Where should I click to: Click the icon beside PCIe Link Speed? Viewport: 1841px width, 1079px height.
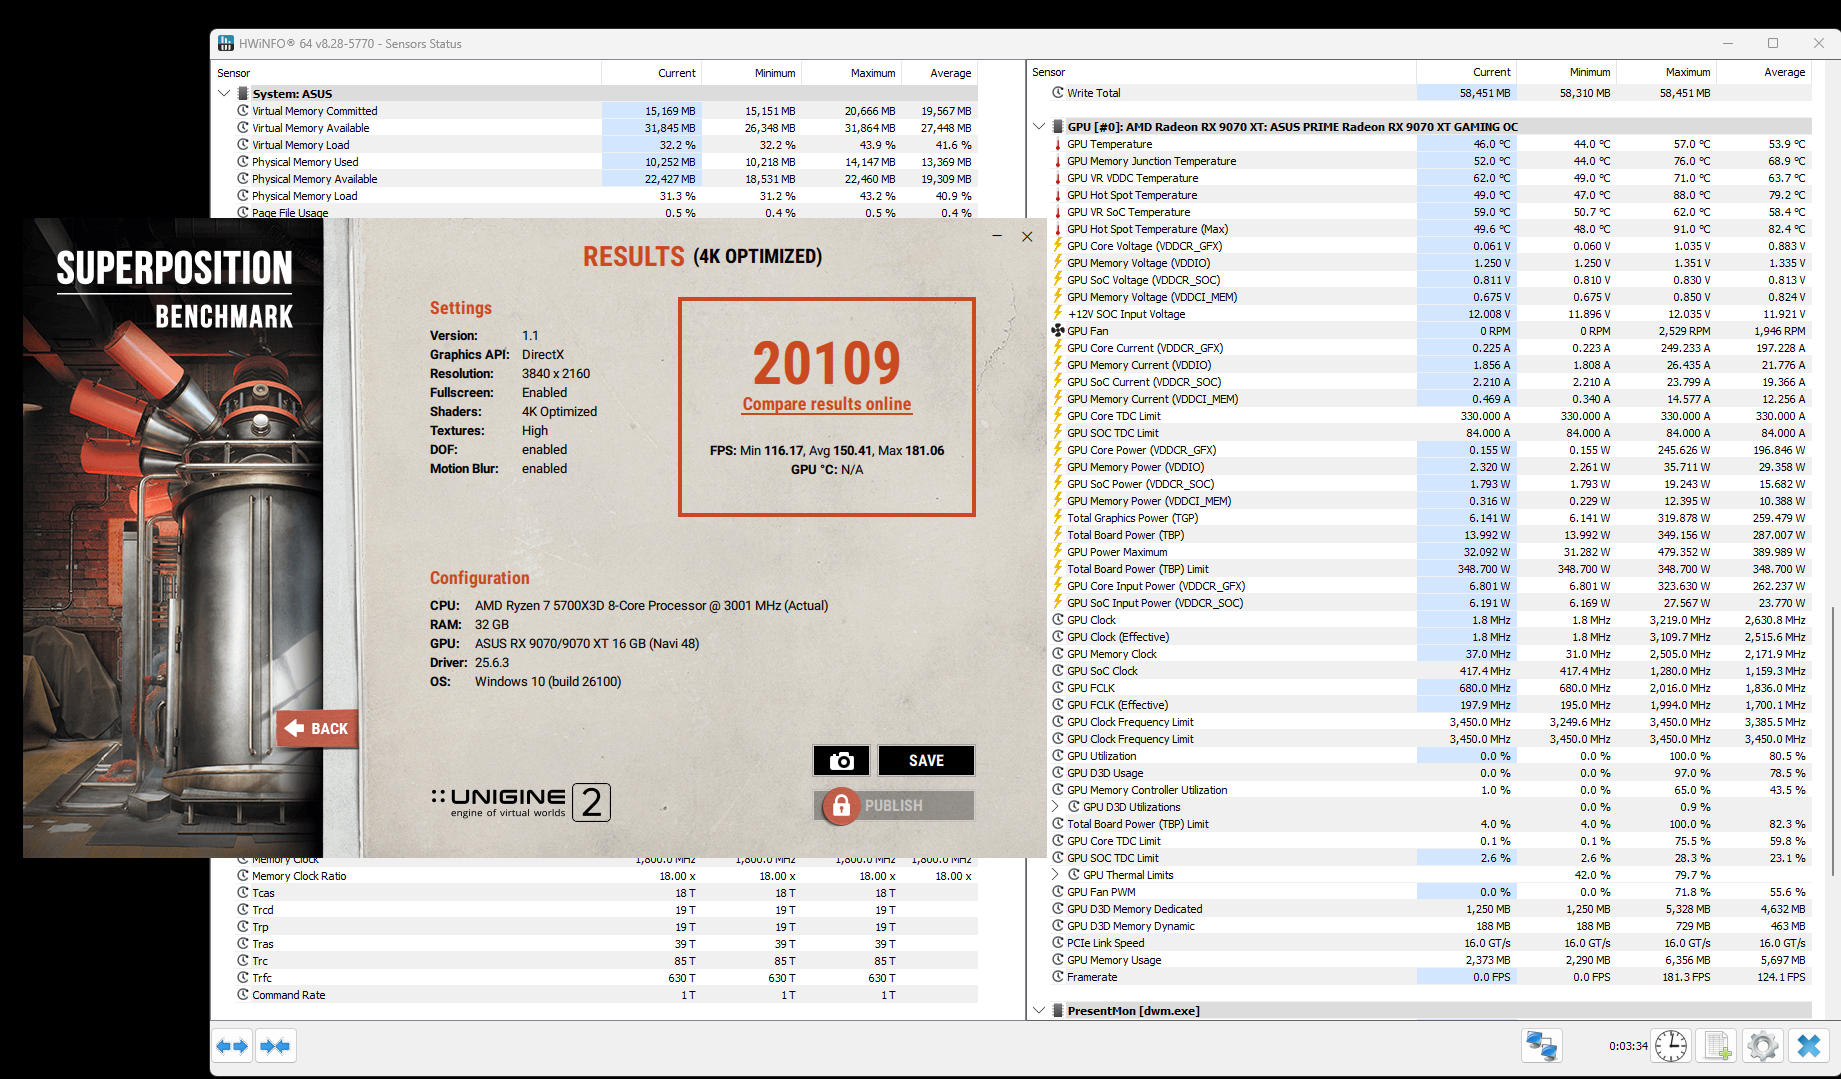pos(1058,943)
